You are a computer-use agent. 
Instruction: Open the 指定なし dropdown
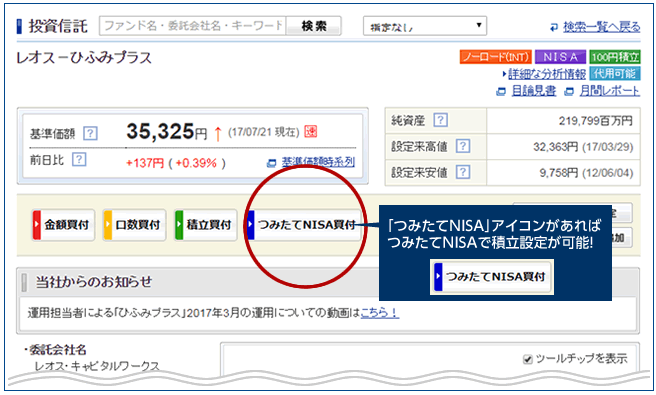[425, 26]
